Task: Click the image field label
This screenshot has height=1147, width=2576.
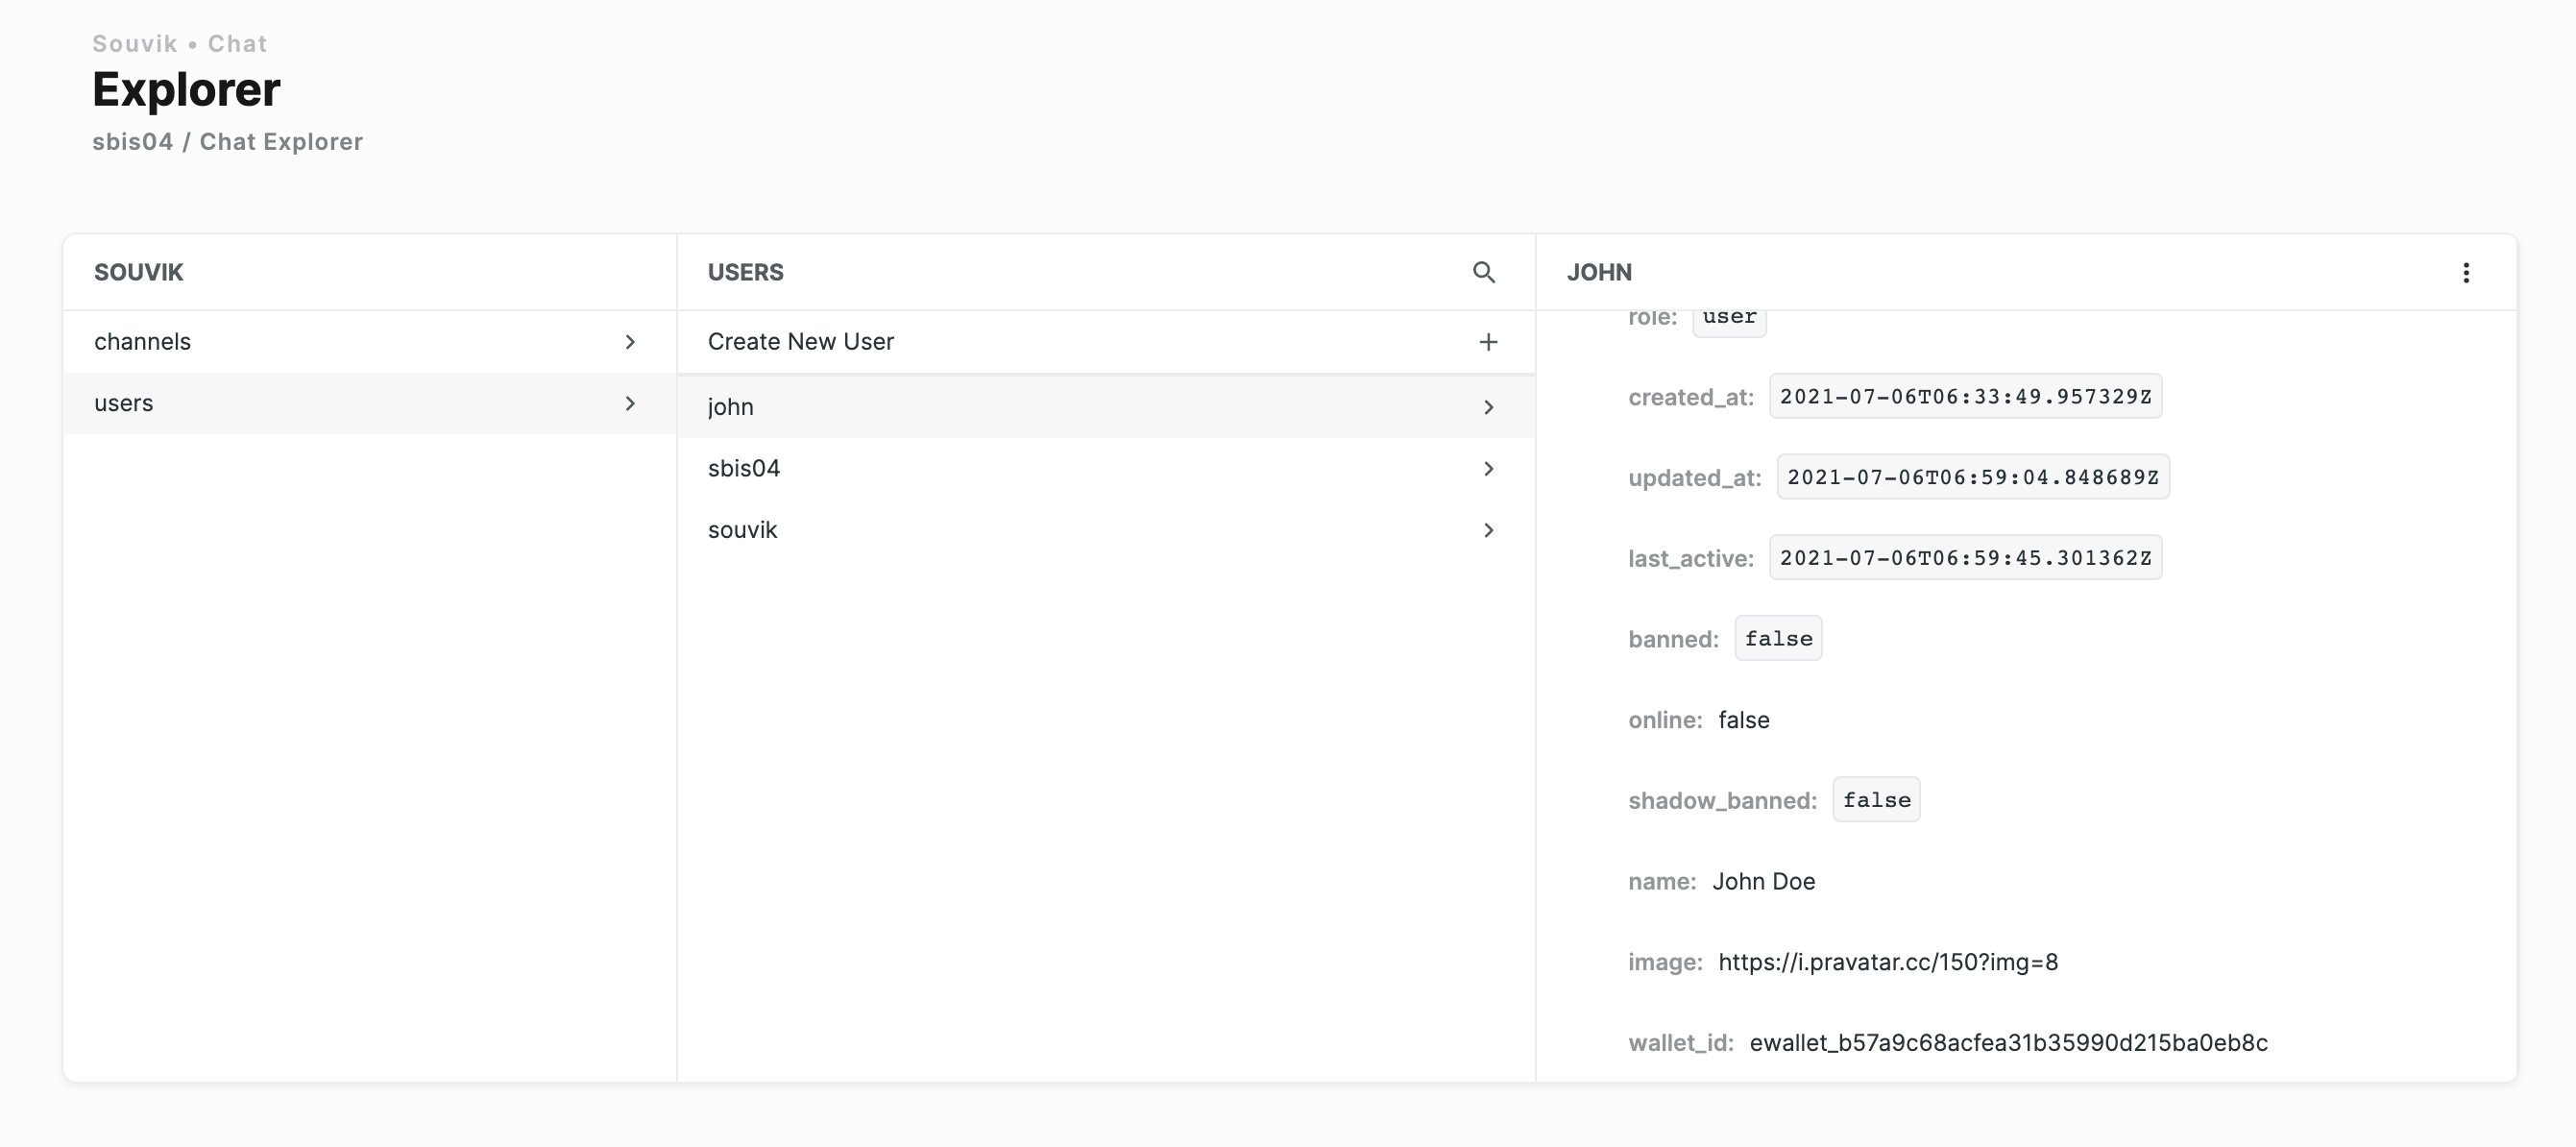Action: [x=1666, y=962]
